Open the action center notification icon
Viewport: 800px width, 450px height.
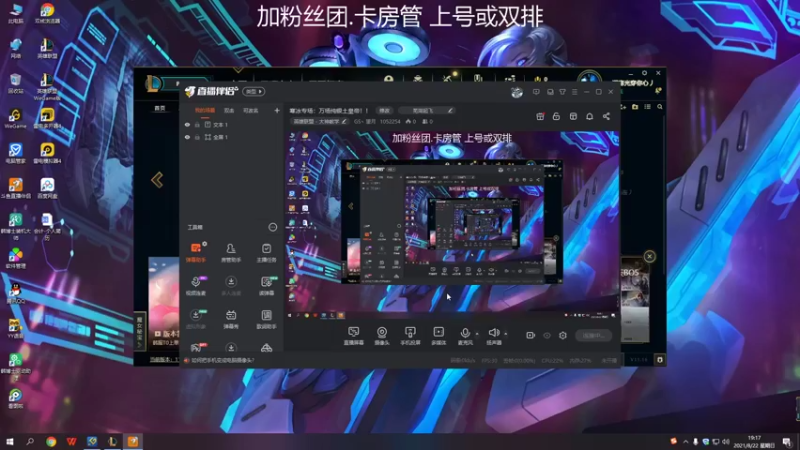pos(787,442)
